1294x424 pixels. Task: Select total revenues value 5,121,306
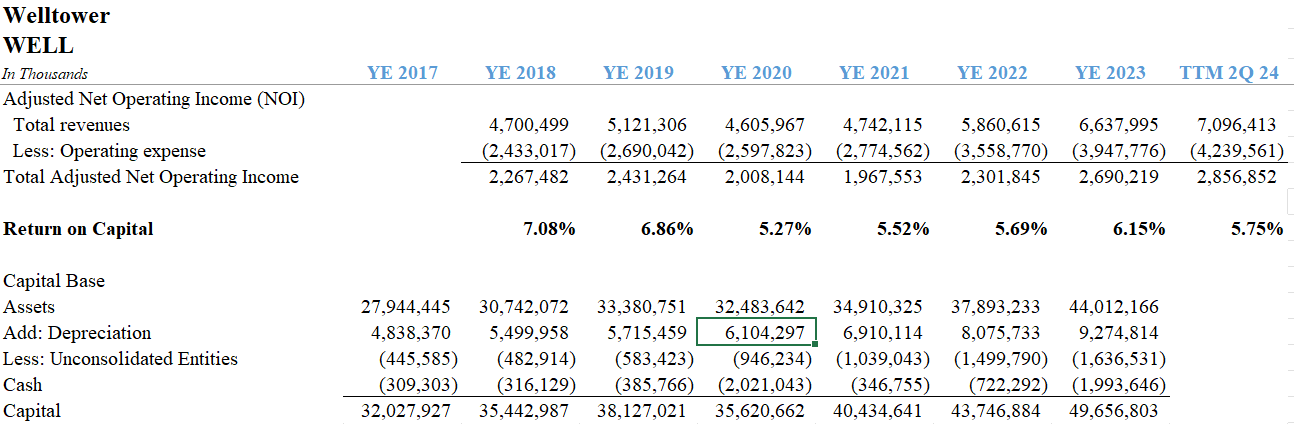[x=647, y=125]
